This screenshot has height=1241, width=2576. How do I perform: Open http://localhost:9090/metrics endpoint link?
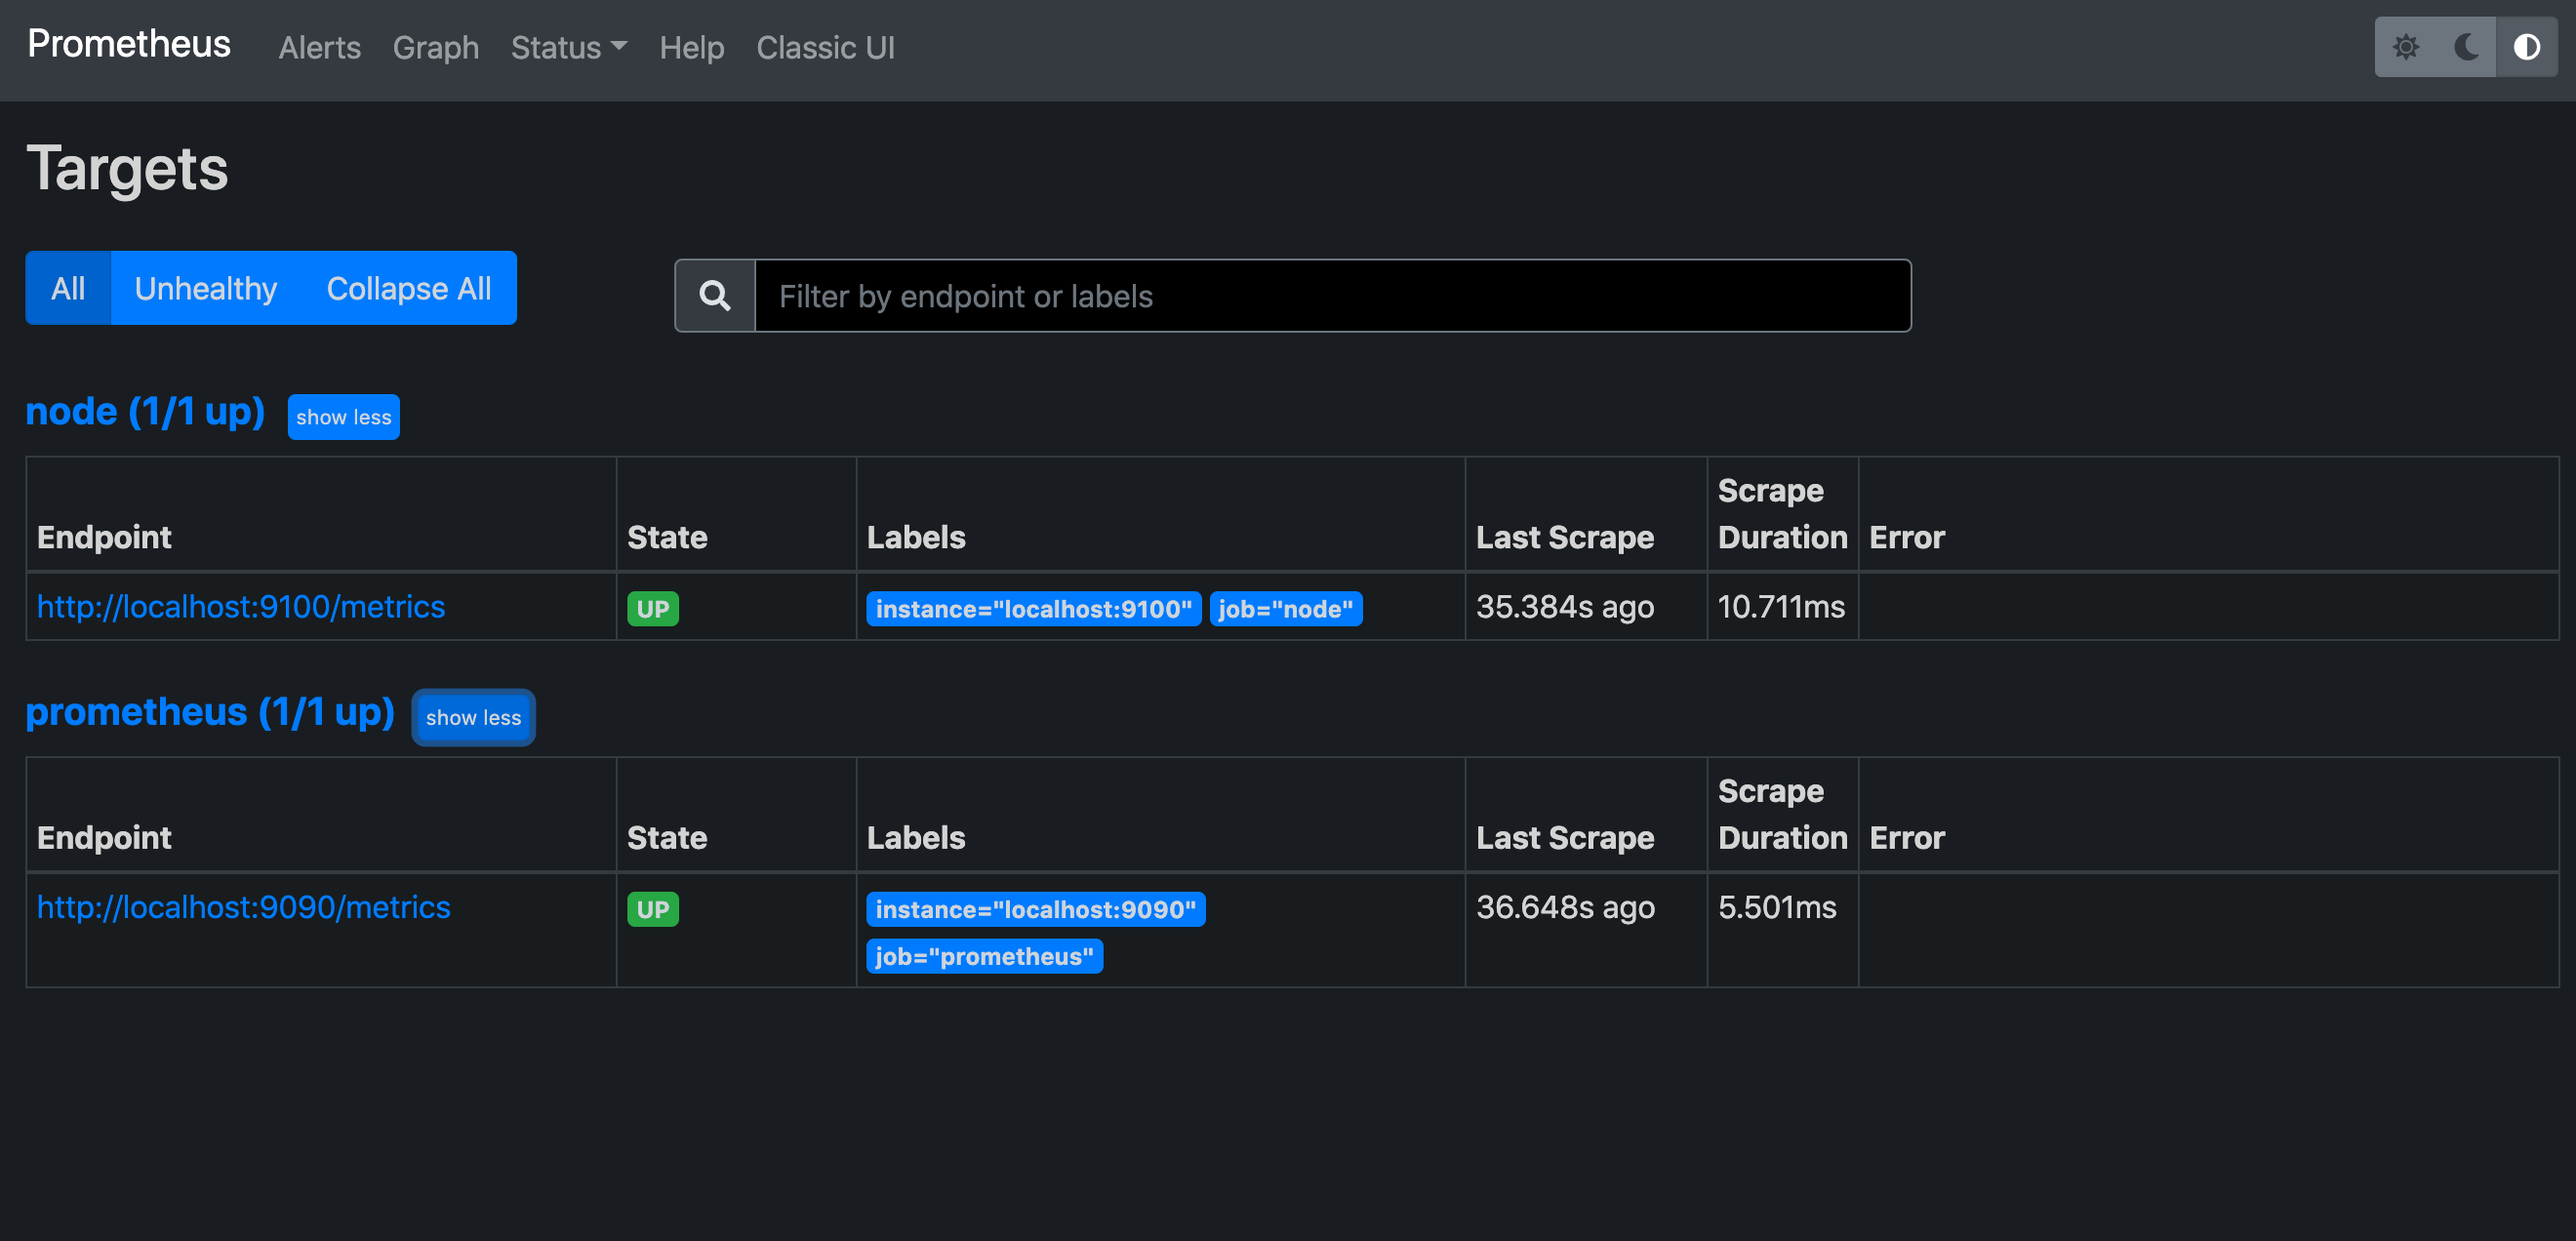pyautogui.click(x=244, y=907)
